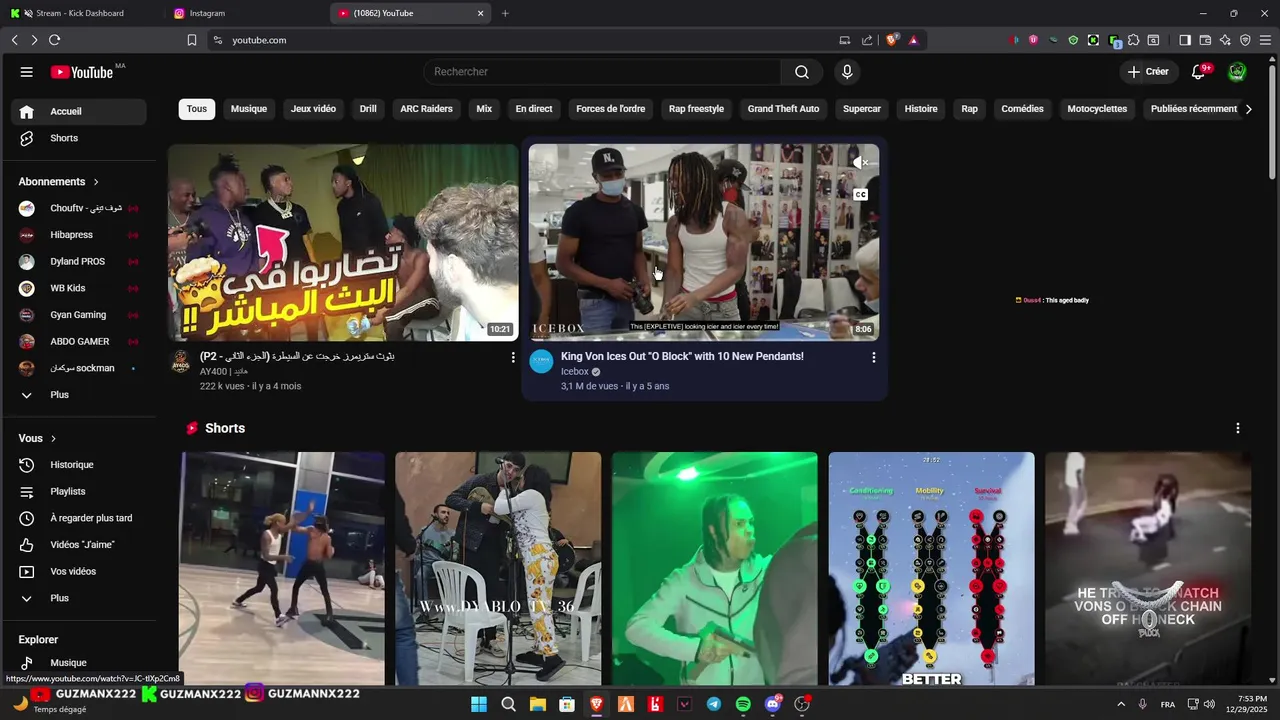The image size is (1280, 720).
Task: Select the Supercar filter chip
Action: click(x=862, y=109)
